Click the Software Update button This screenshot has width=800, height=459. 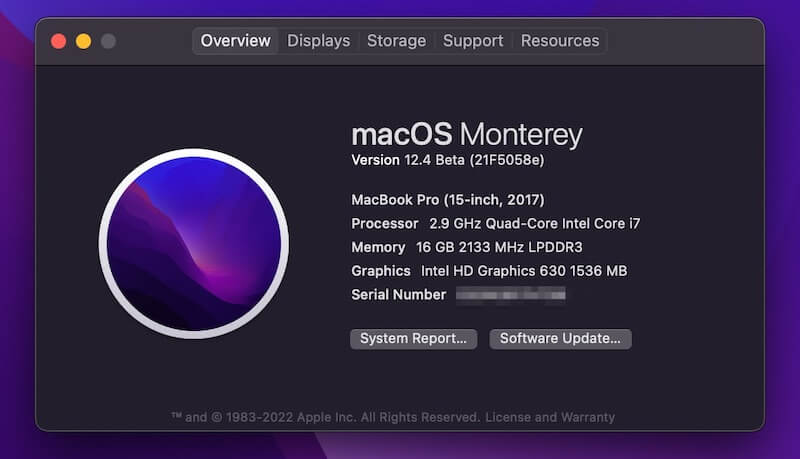pos(560,339)
